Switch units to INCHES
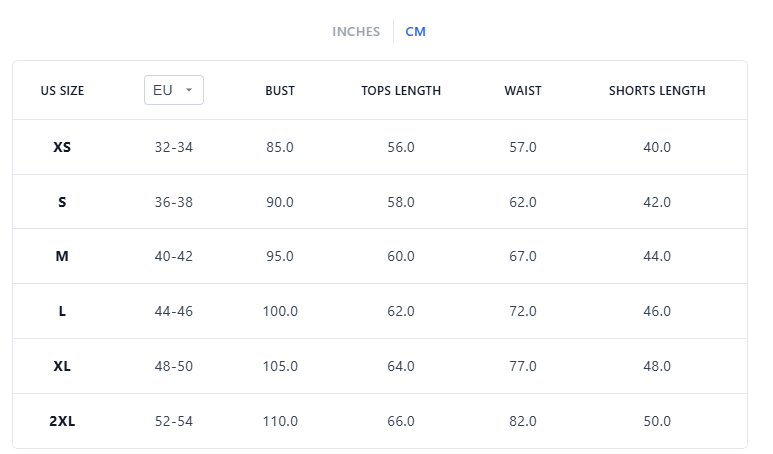This screenshot has width=773, height=454. pyautogui.click(x=356, y=32)
